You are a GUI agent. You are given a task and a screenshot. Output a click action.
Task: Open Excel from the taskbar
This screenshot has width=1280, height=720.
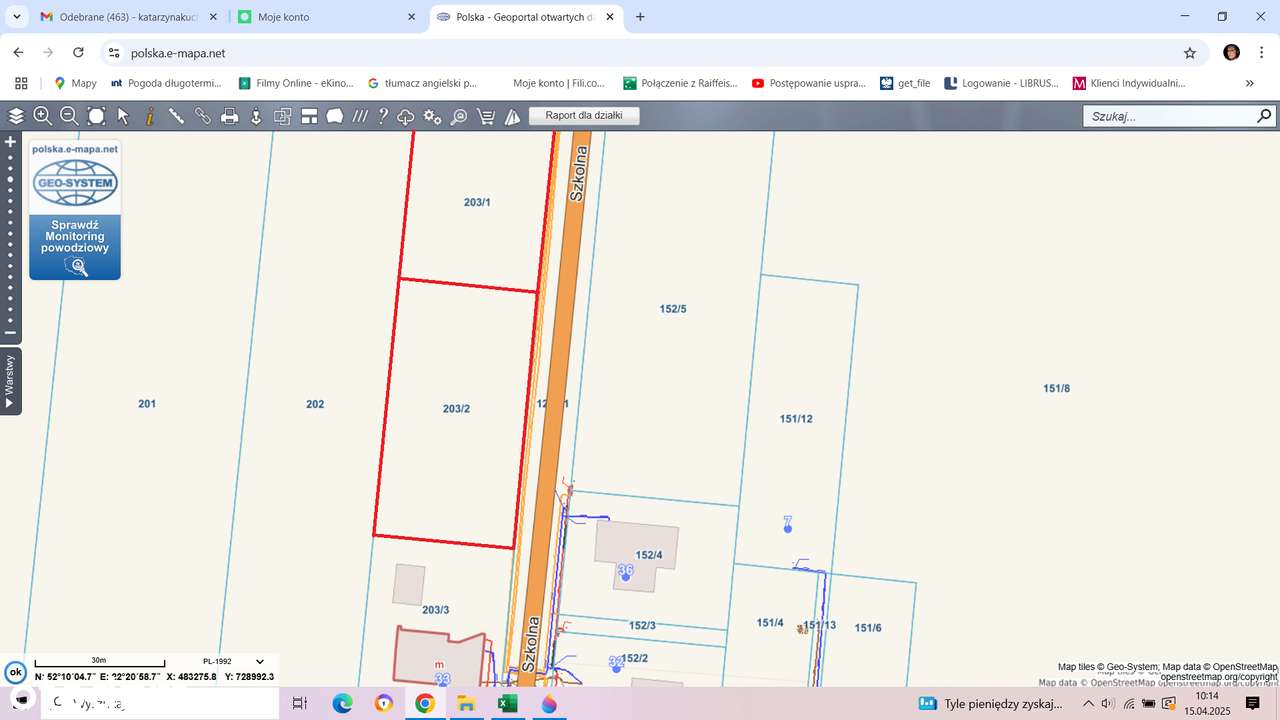507,703
